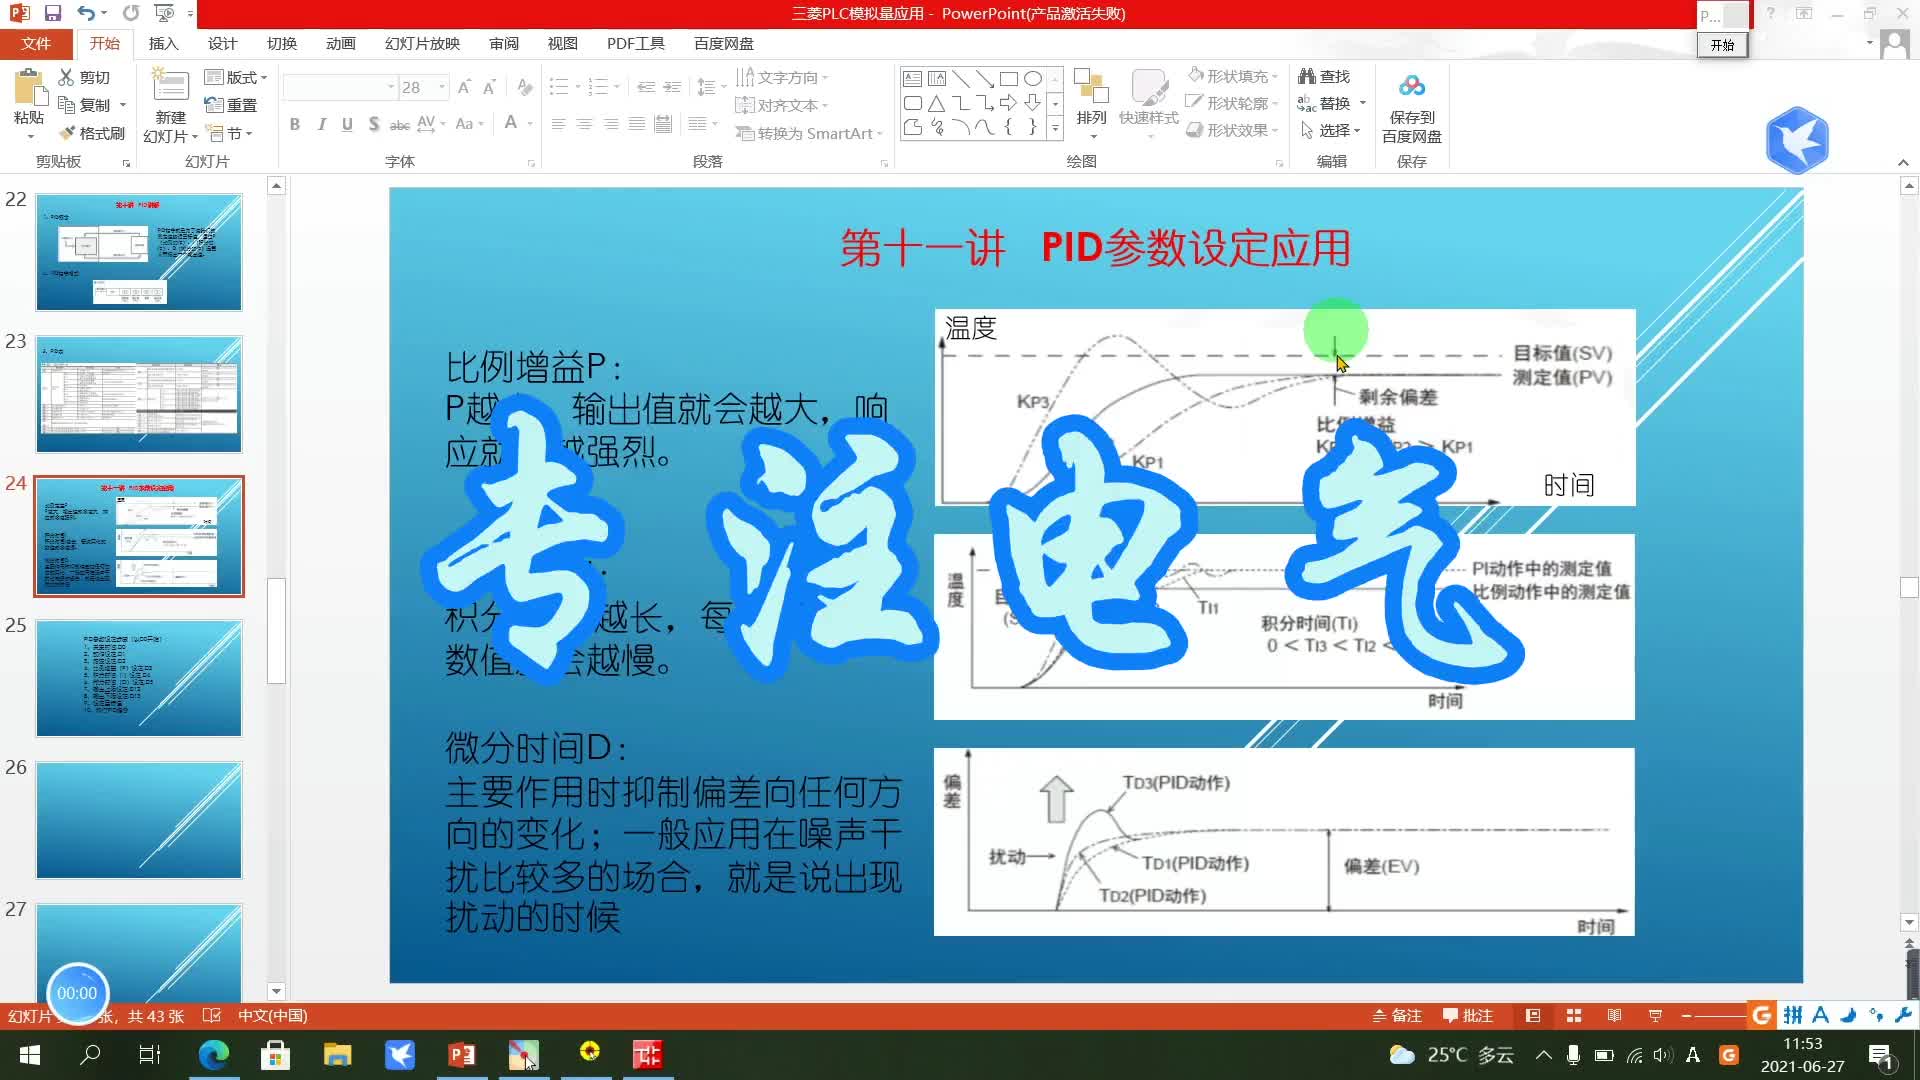This screenshot has height=1080, width=1920.
Task: Click the Redo/Repeat icon
Action: (x=131, y=13)
